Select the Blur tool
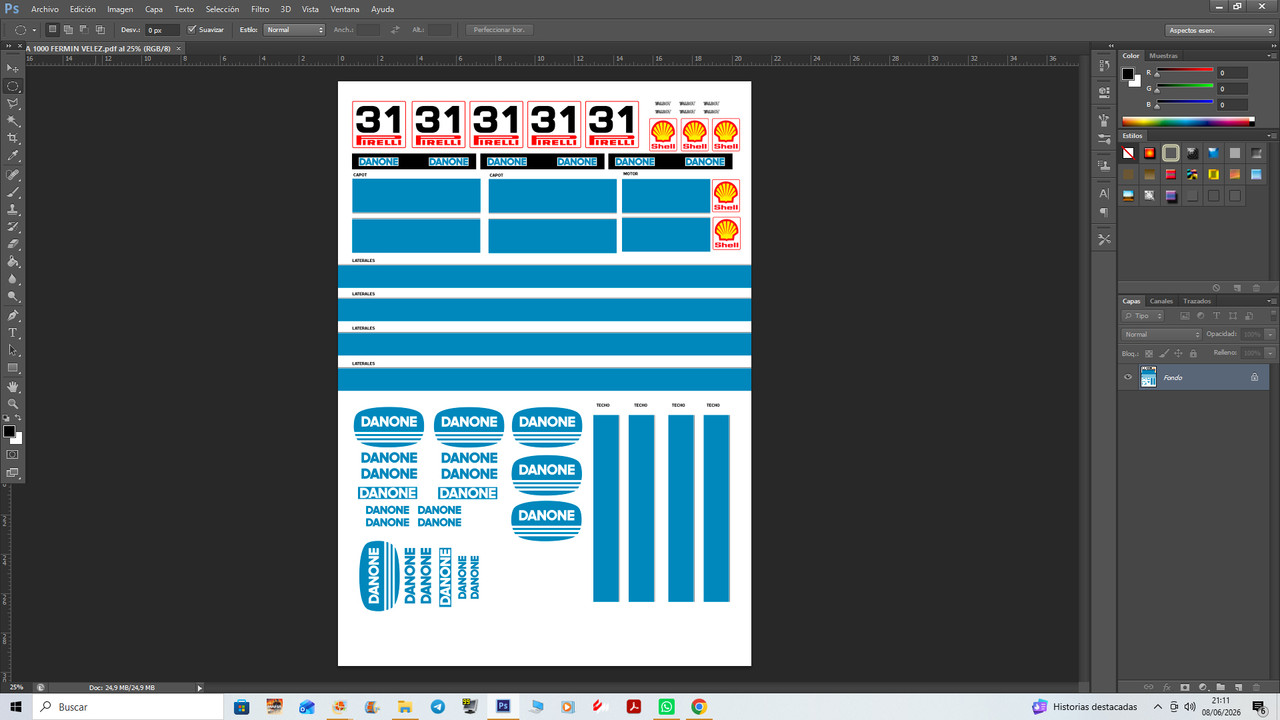The image size is (1280, 720). coord(13,279)
